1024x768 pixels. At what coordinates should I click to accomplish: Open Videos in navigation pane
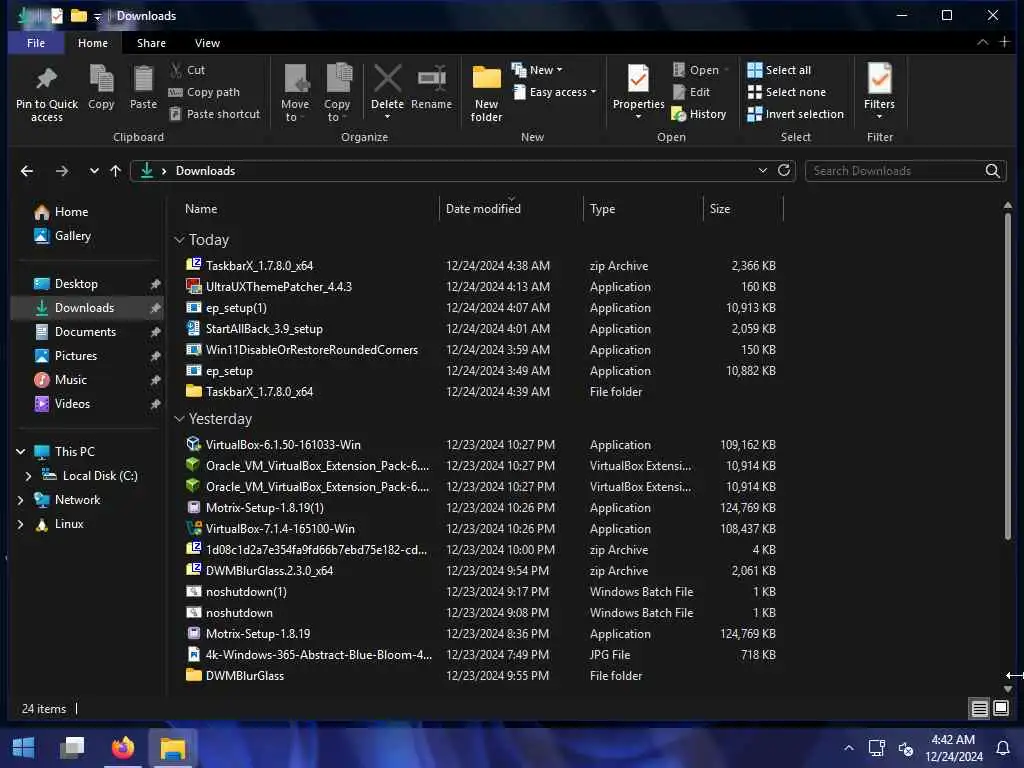(x=62, y=404)
